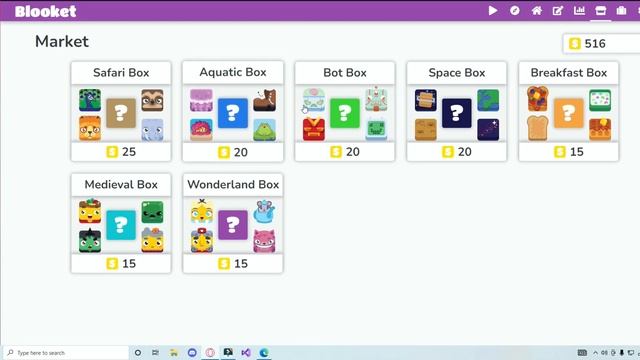Screen dimensions: 640x360
Task: Click the pink Cheshire cat blook
Action: tap(264, 241)
